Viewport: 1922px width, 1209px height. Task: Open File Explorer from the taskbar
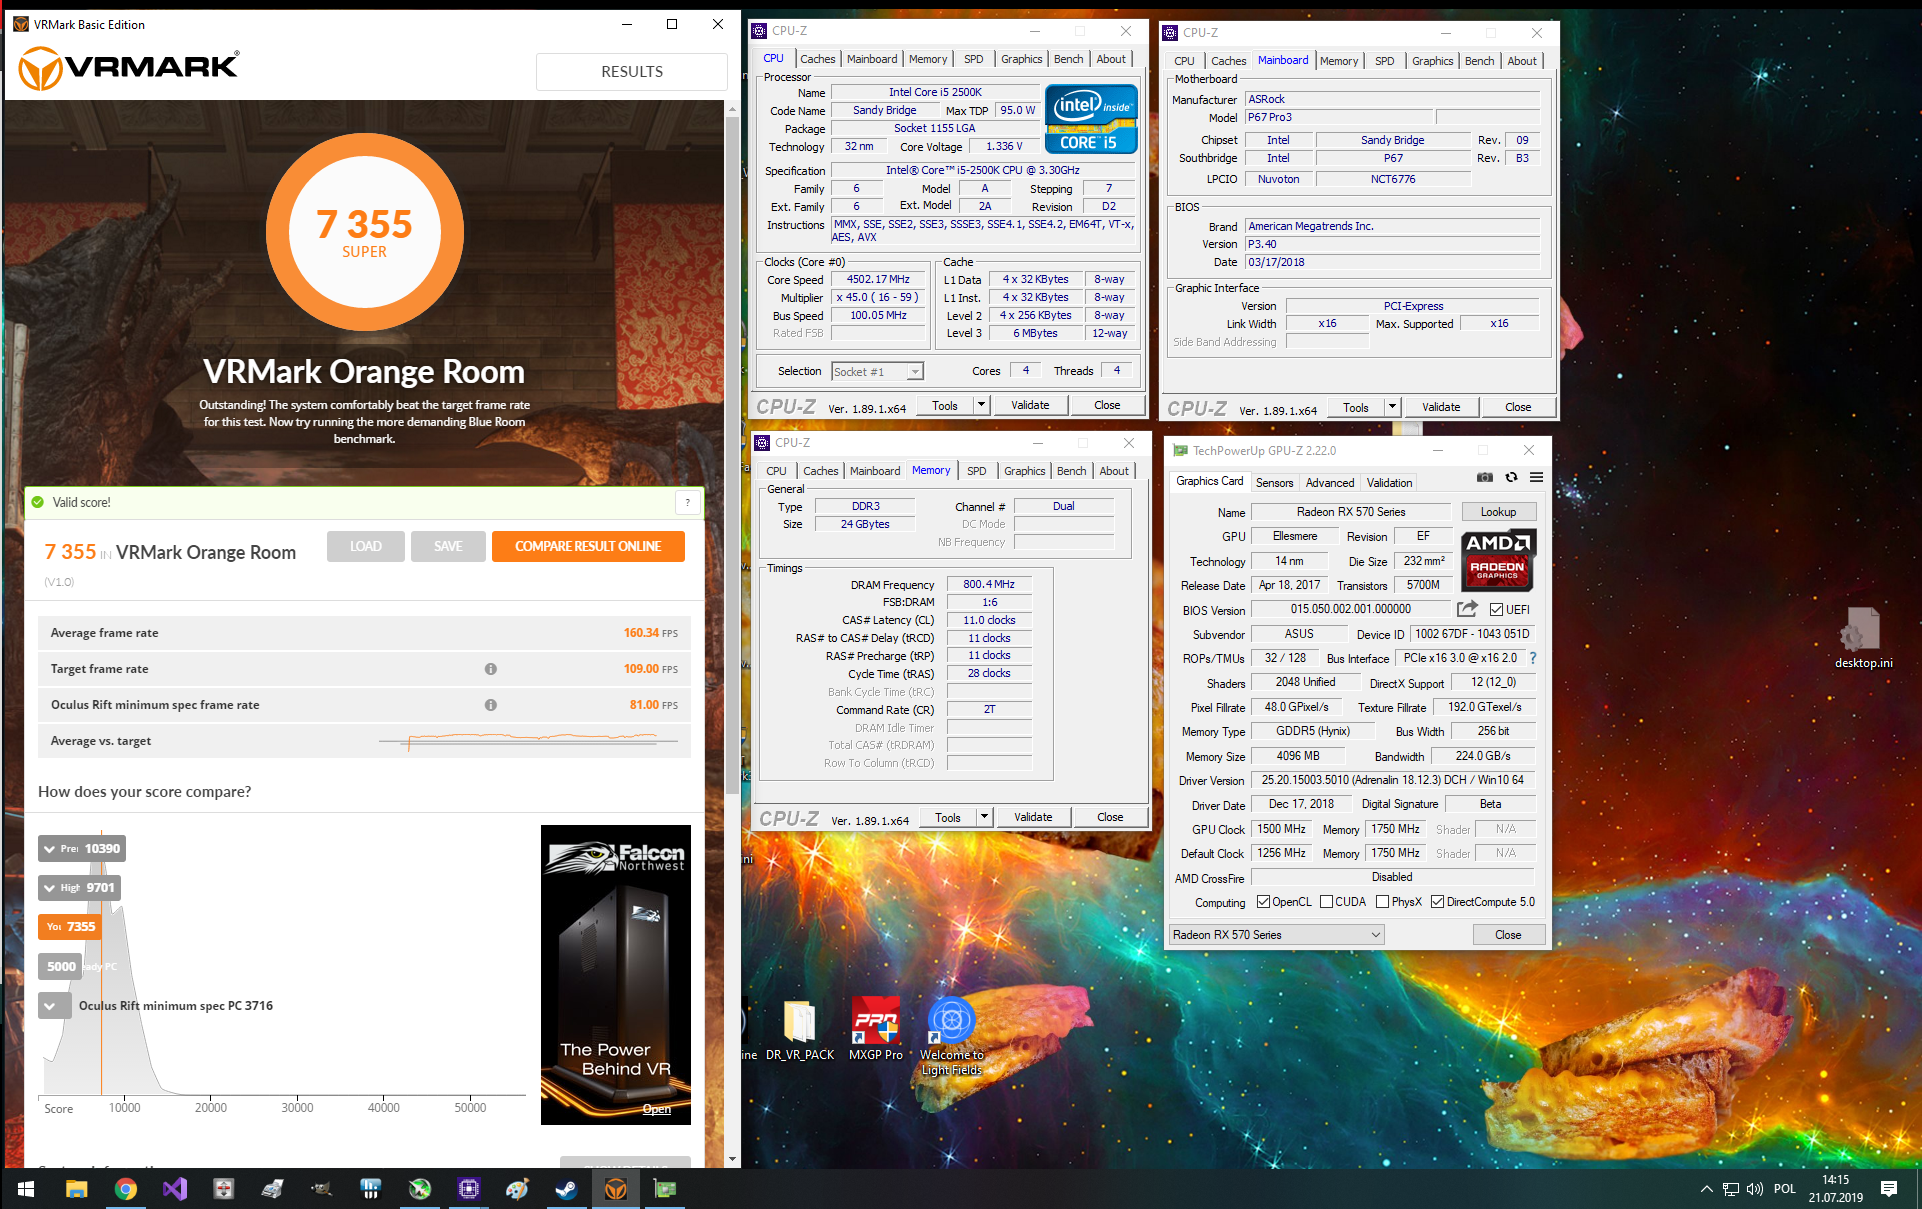click(x=76, y=1189)
